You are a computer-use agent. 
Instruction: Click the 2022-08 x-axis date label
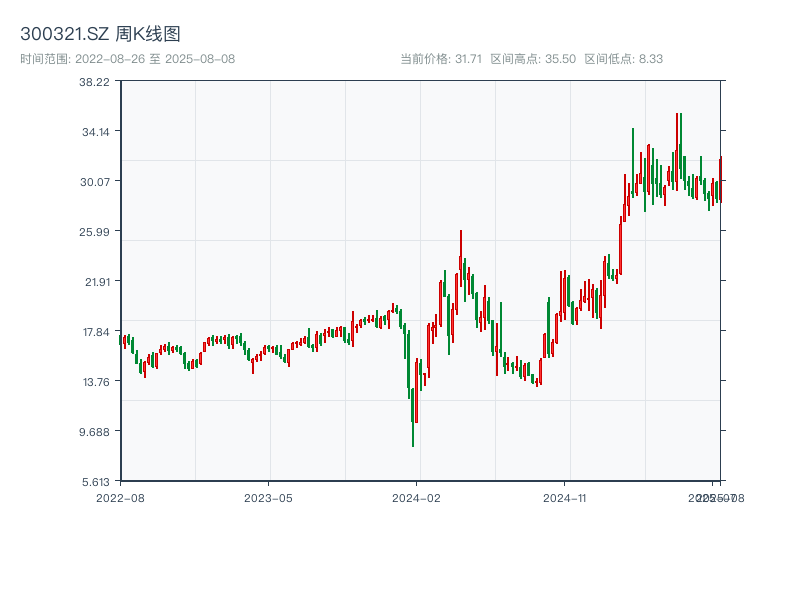(120, 496)
